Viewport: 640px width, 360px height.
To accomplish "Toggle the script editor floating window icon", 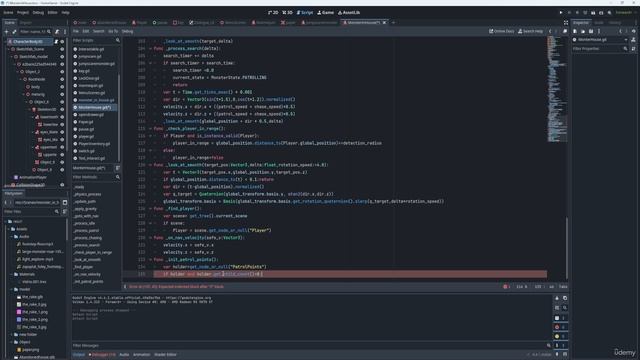I will point(565,31).
